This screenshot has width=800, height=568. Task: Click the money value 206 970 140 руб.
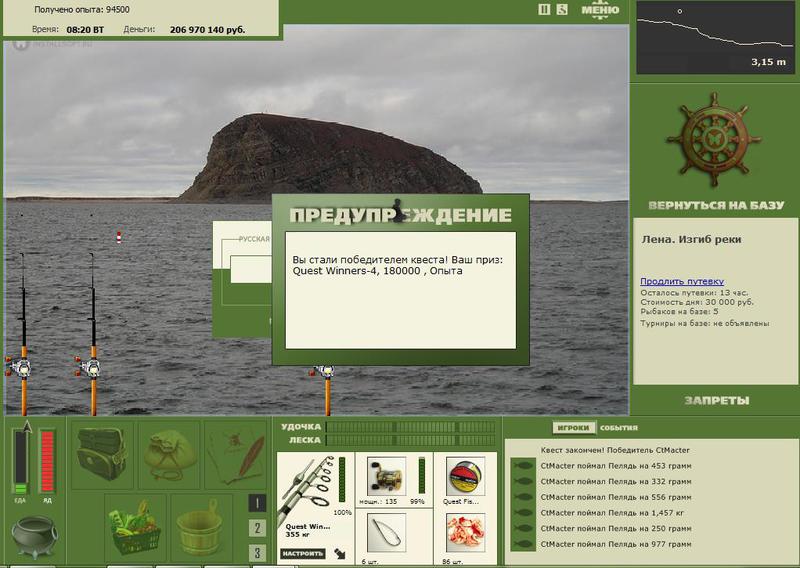(x=208, y=30)
